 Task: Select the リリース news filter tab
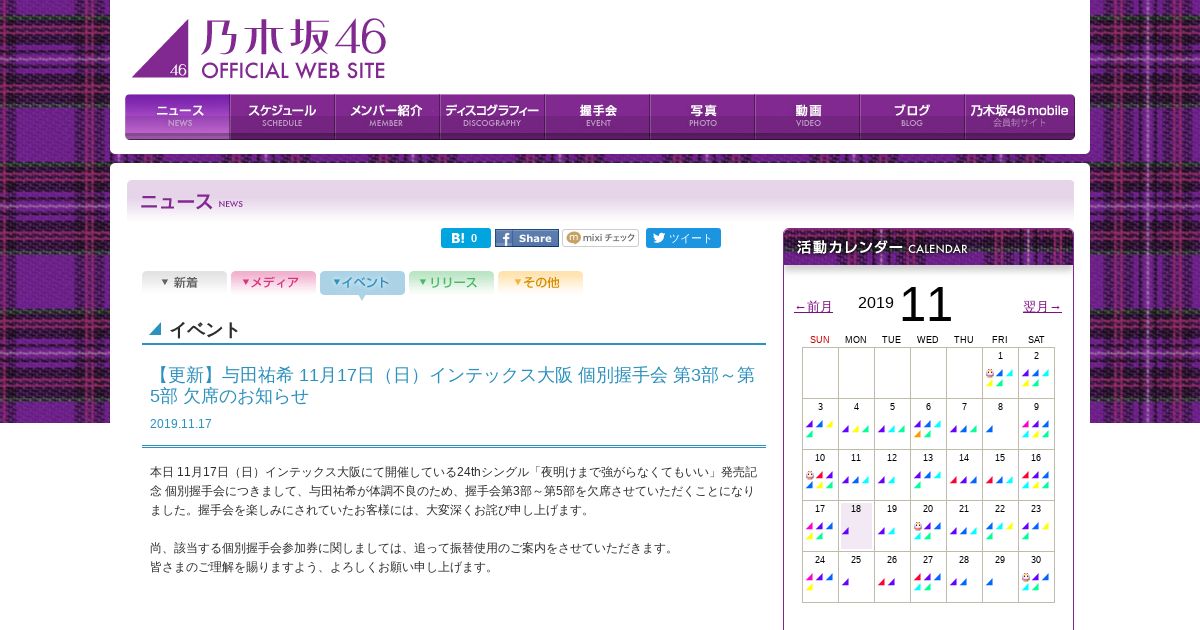coord(451,282)
